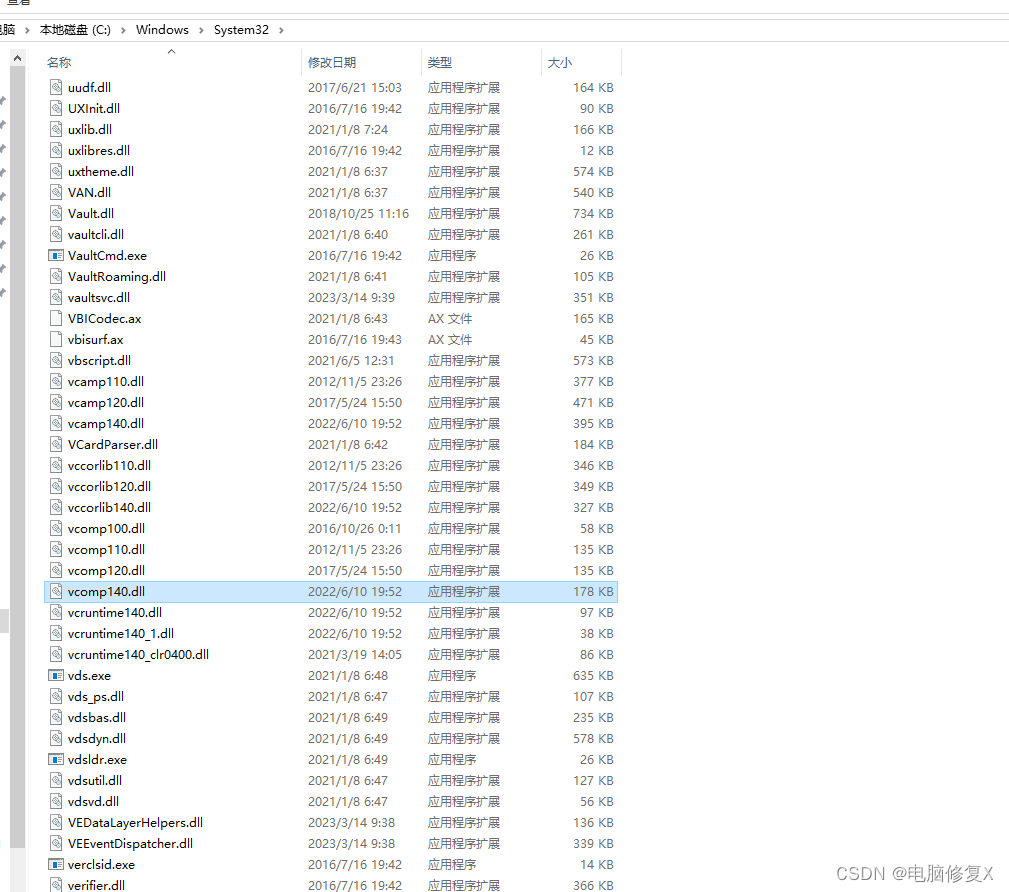Screen dimensions: 1009x892
Task: Click the 734 KB size of Vault.dll
Action: click(x=593, y=214)
